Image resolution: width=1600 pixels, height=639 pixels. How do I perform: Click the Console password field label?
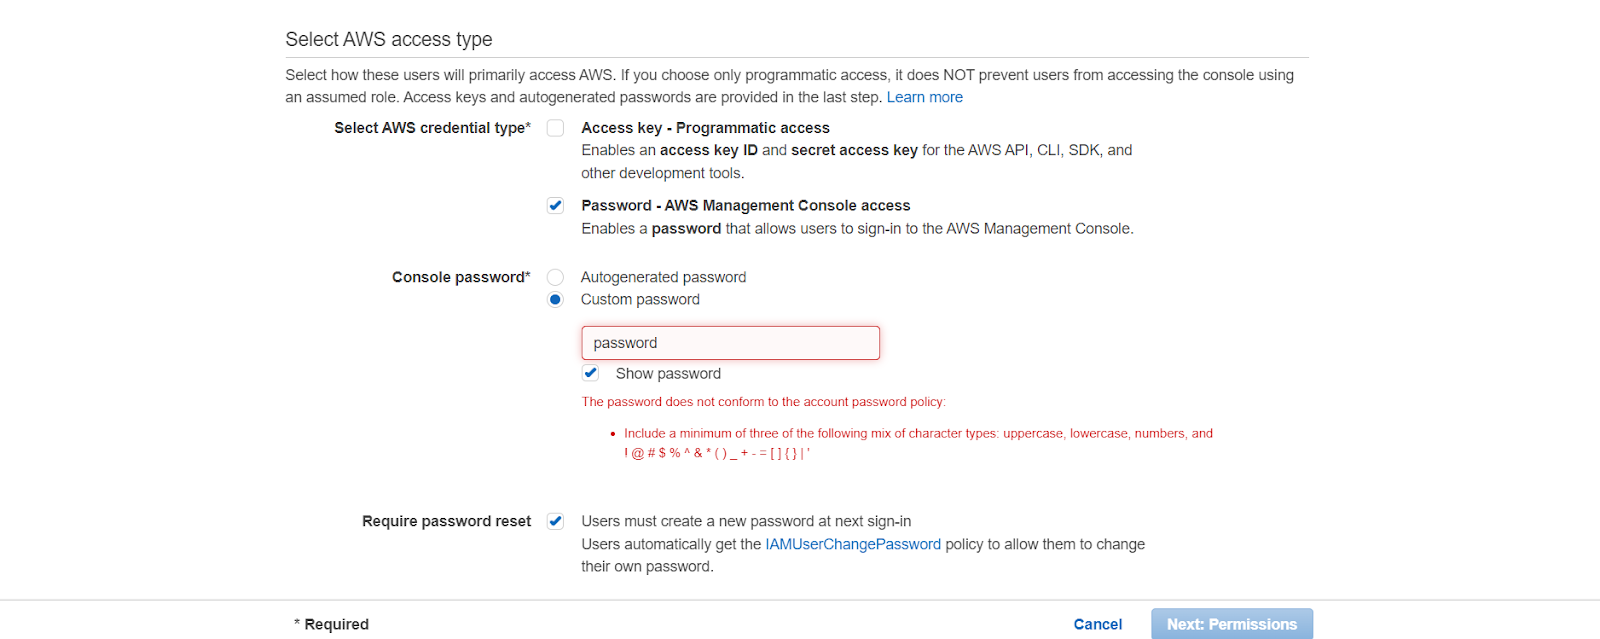pos(461,277)
